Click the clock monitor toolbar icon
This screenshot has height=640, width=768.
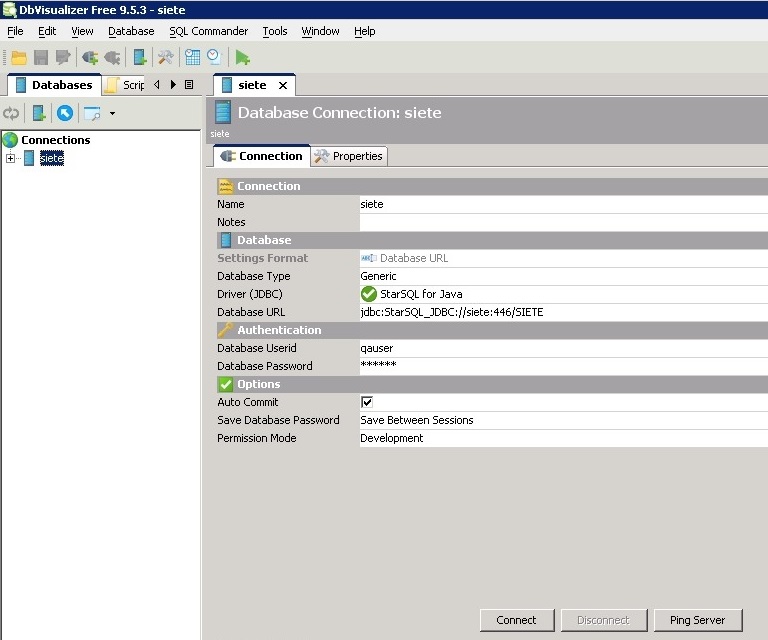tap(213, 58)
